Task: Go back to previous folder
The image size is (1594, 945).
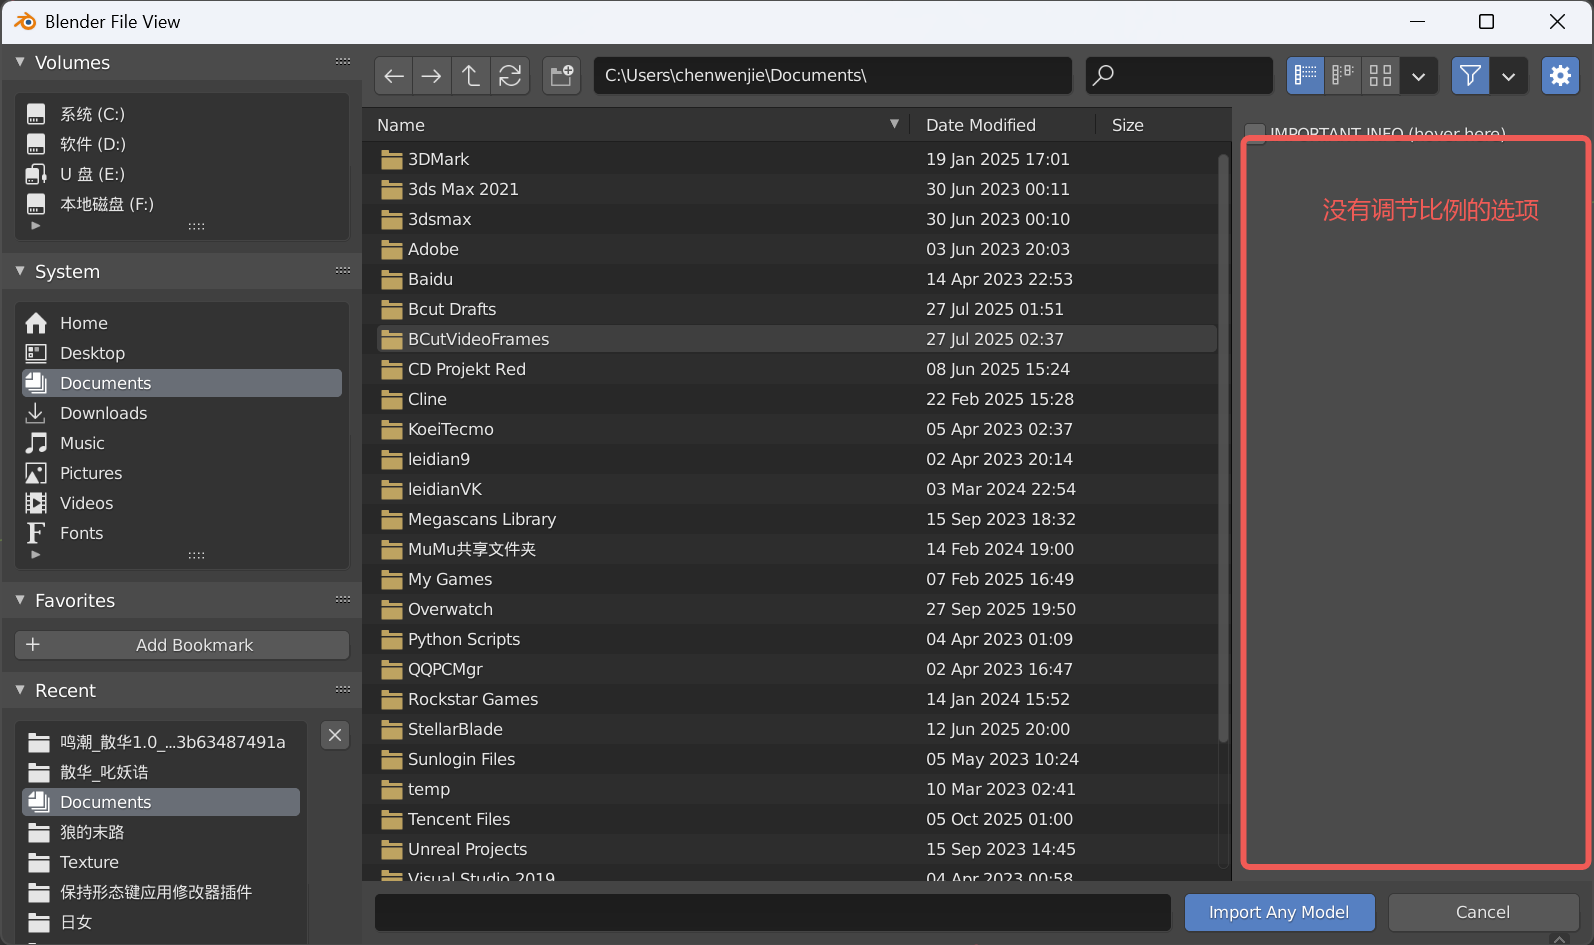Action: pyautogui.click(x=394, y=76)
